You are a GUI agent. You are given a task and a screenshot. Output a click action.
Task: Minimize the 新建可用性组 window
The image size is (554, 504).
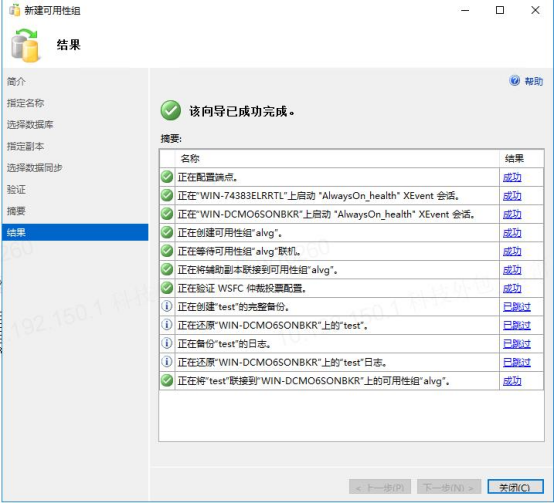pyautogui.click(x=465, y=10)
